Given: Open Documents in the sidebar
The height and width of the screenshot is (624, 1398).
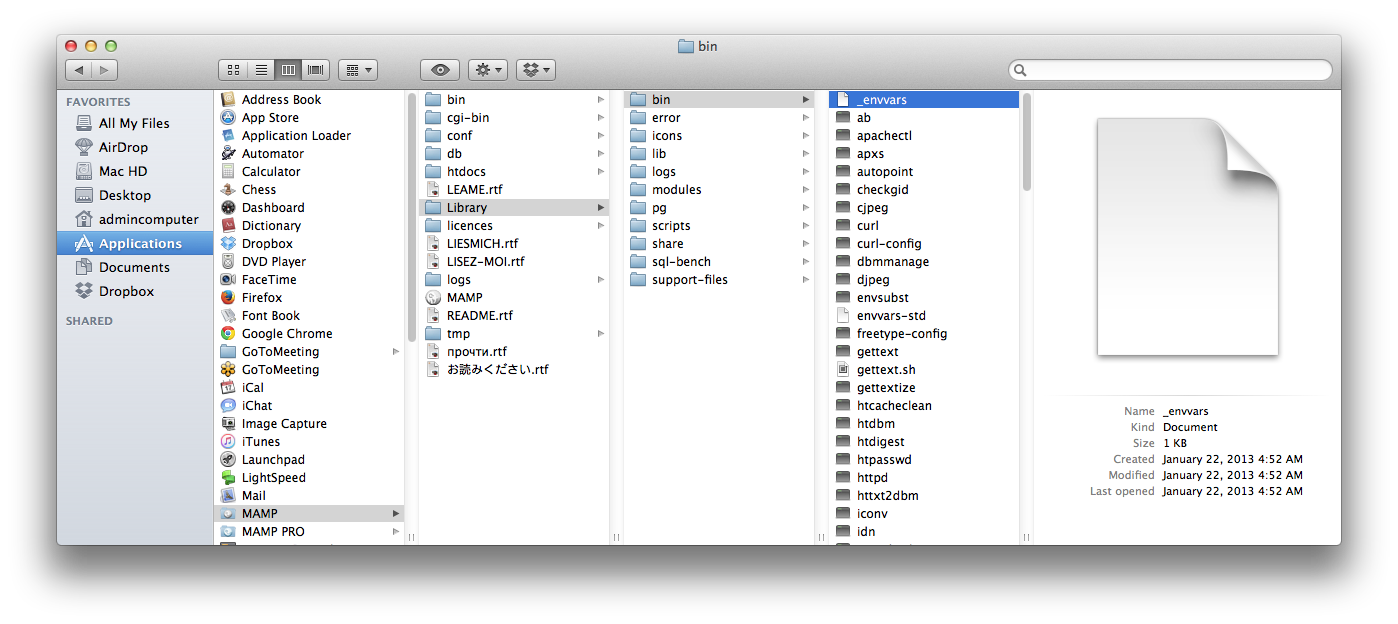Looking at the screenshot, I should click(x=135, y=267).
